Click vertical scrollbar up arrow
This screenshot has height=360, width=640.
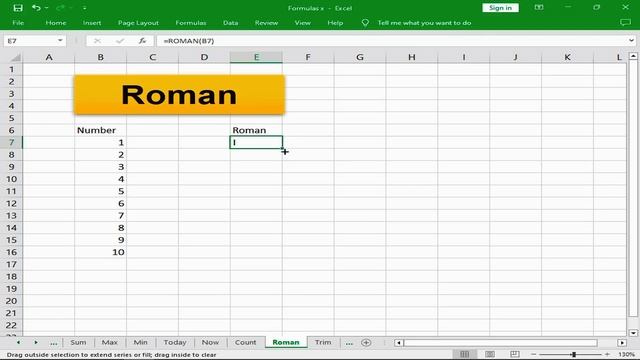(633, 56)
